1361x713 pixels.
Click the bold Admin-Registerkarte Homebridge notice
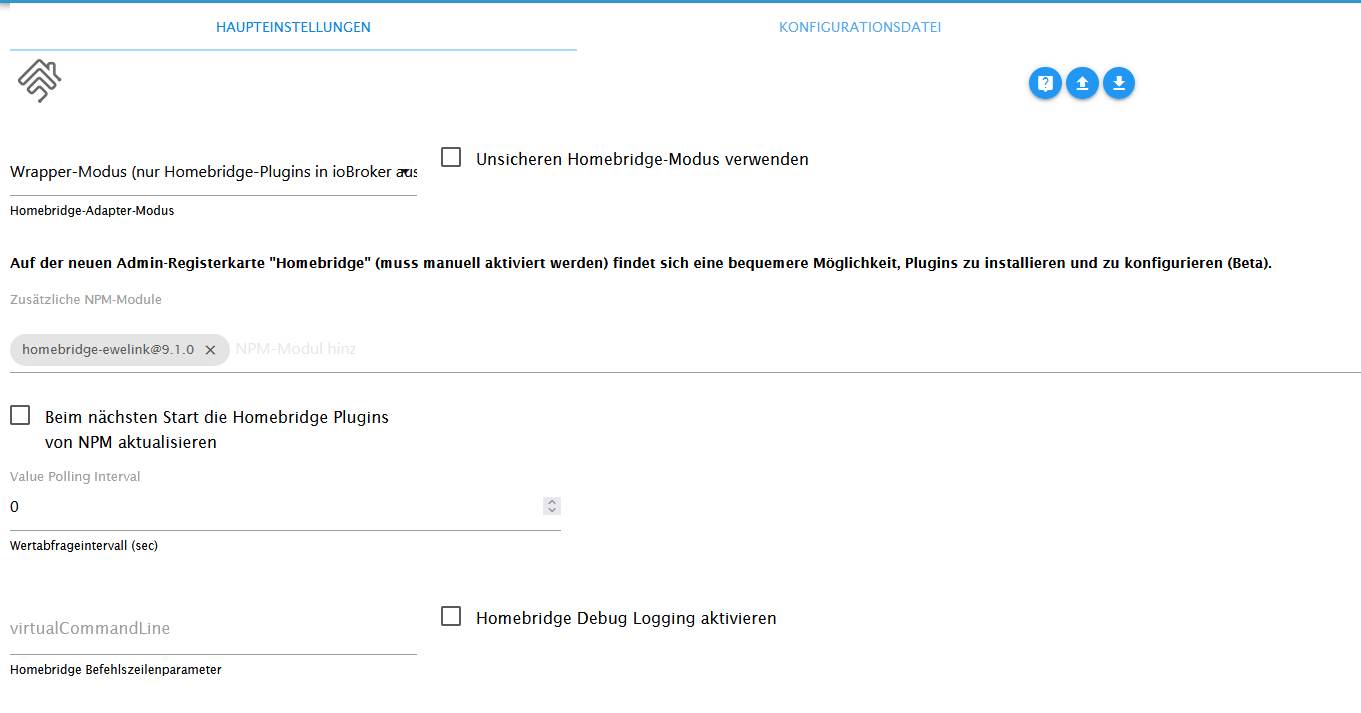(x=641, y=264)
